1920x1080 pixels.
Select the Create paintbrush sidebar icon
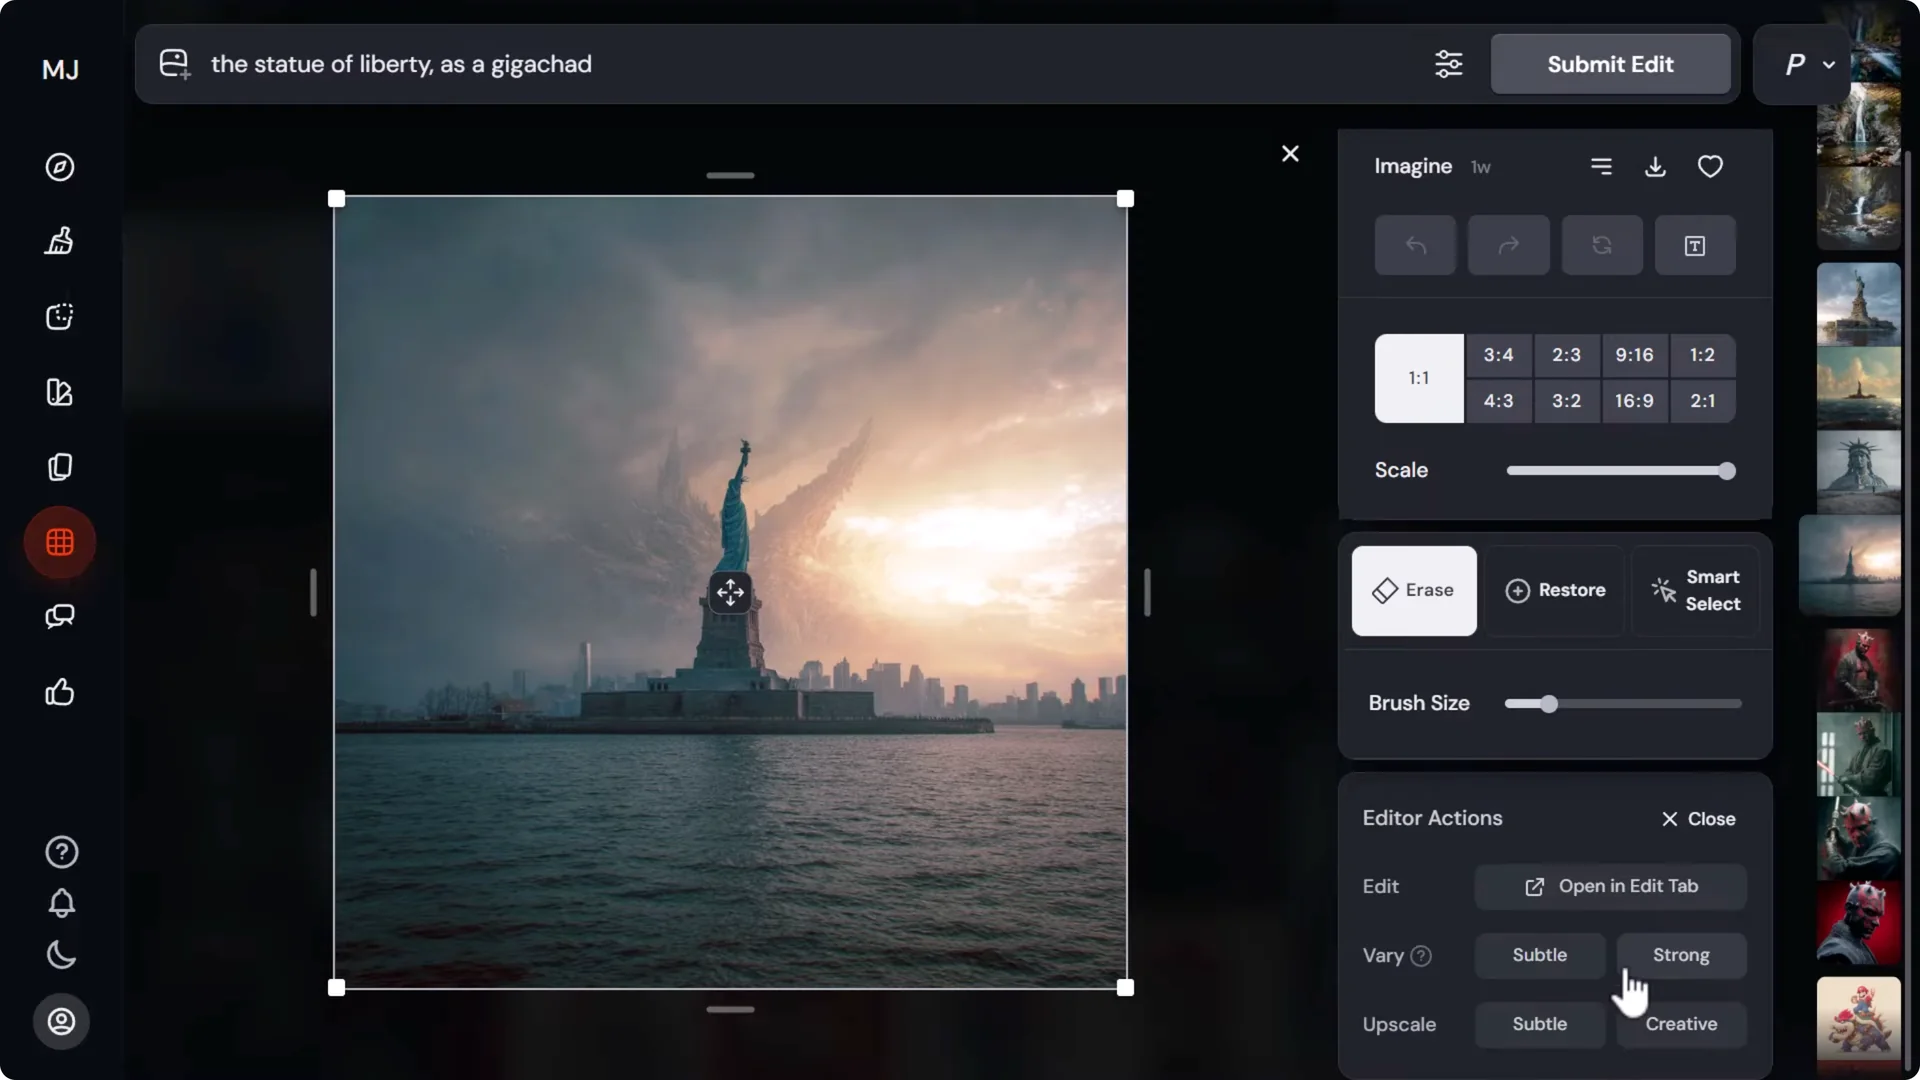(60, 241)
